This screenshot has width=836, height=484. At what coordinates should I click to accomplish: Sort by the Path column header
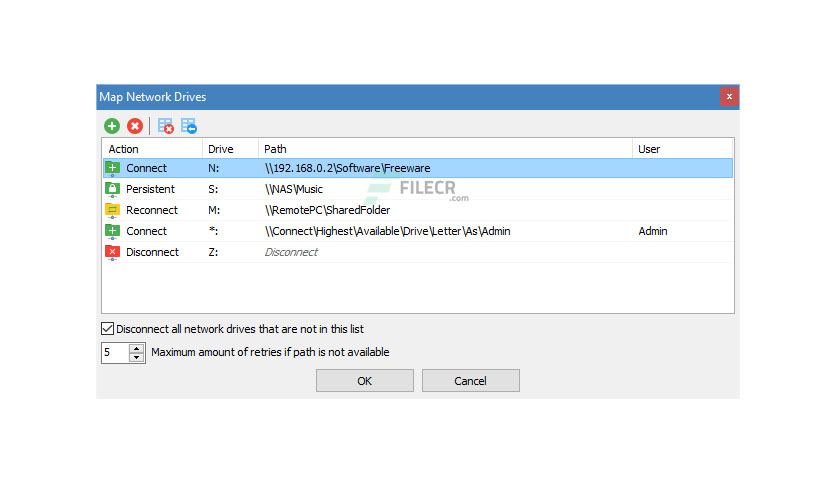pyautogui.click(x=445, y=149)
